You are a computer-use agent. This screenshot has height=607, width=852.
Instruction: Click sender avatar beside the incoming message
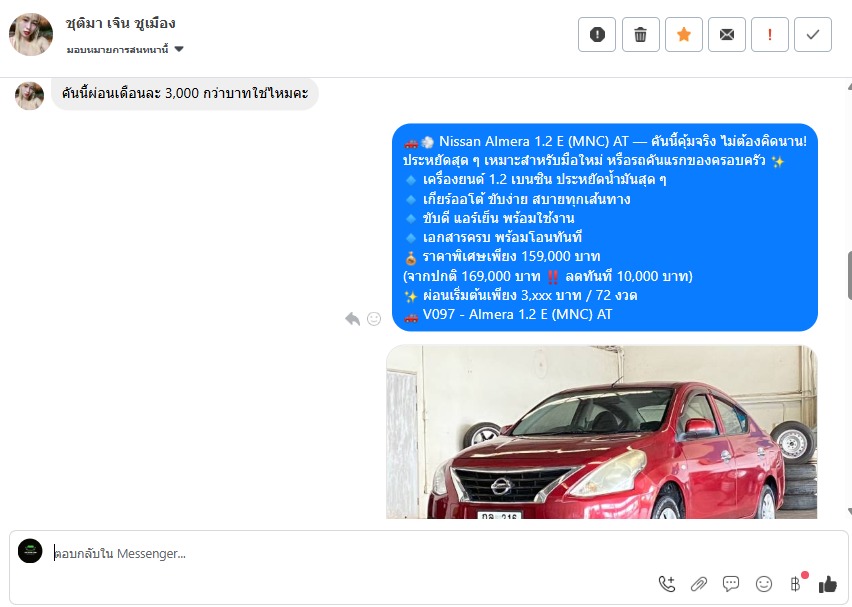[x=29, y=96]
